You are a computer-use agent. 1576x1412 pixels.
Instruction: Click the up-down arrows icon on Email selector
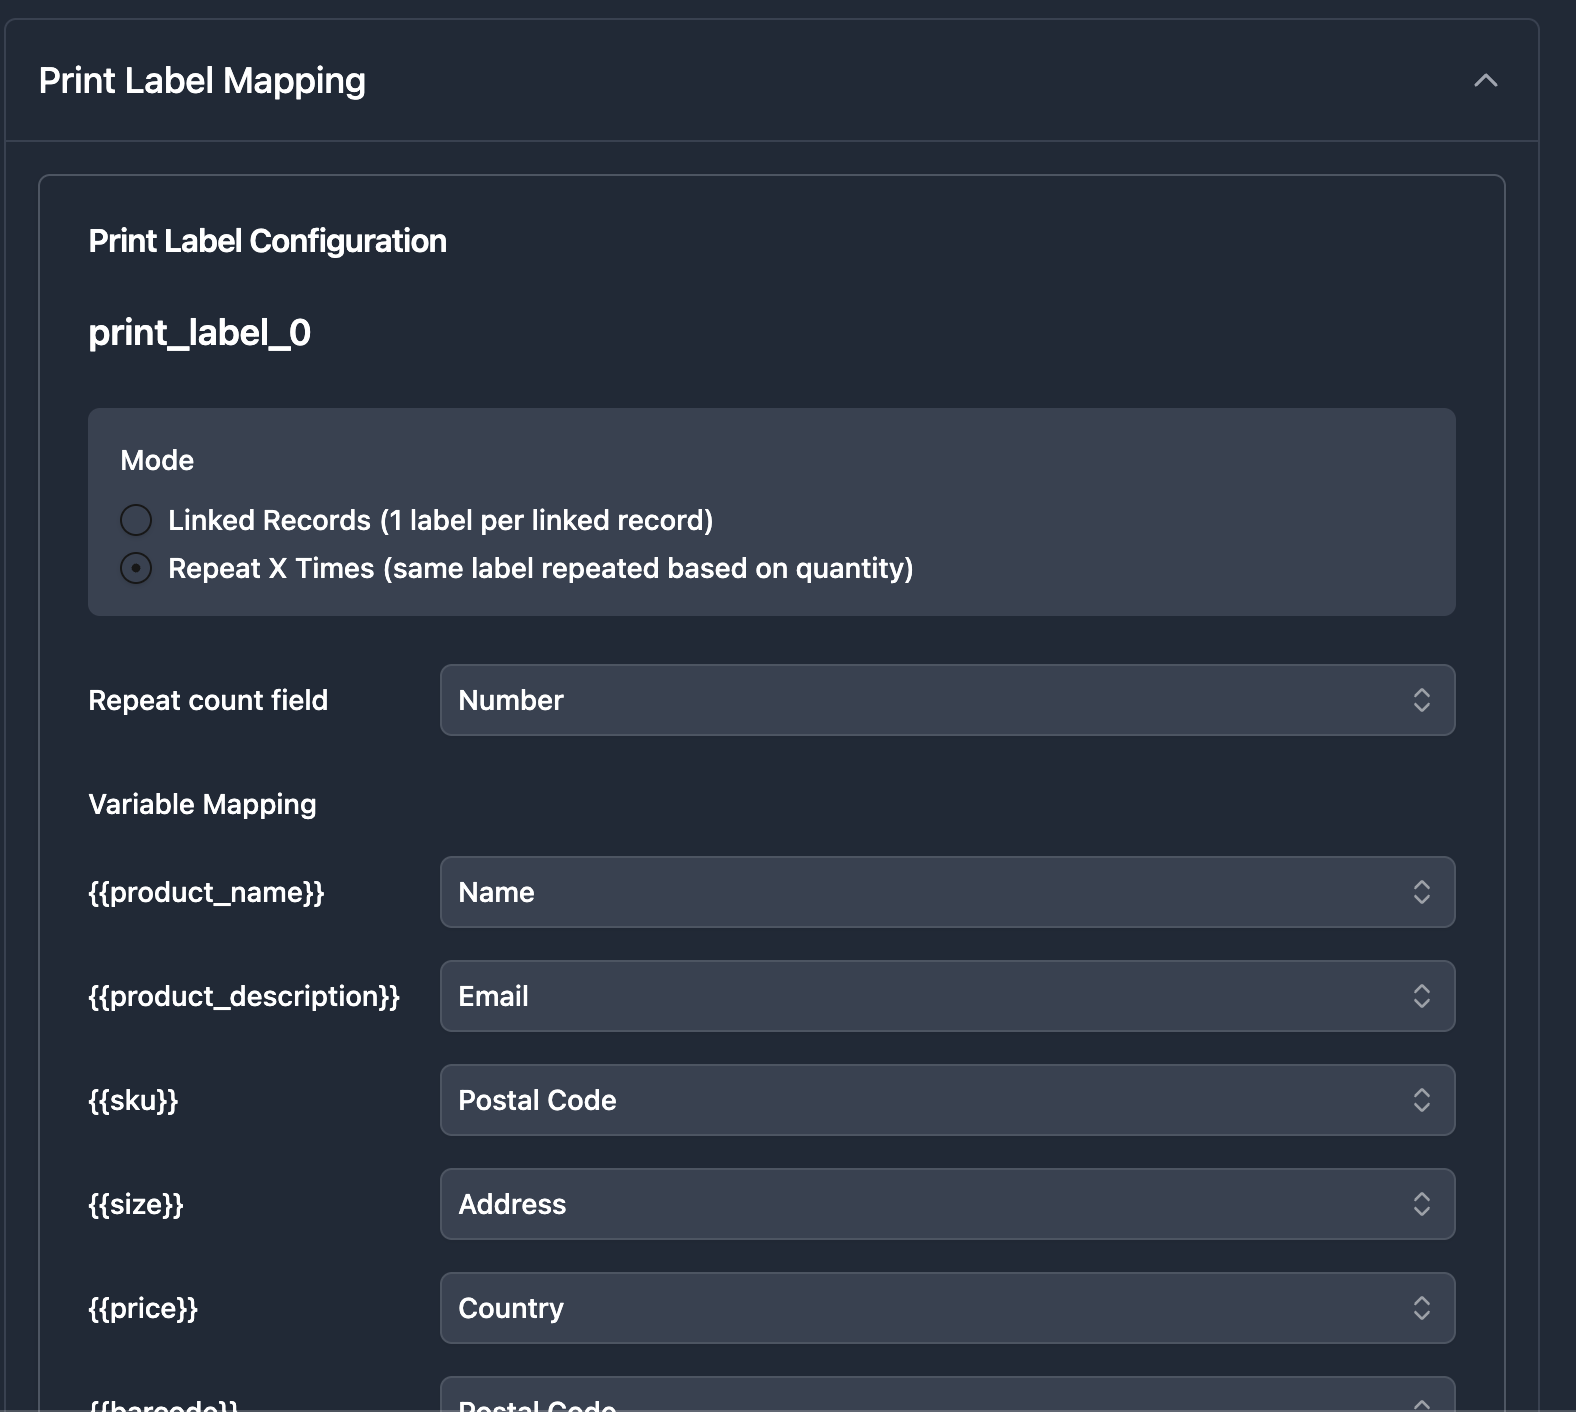coord(1421,996)
